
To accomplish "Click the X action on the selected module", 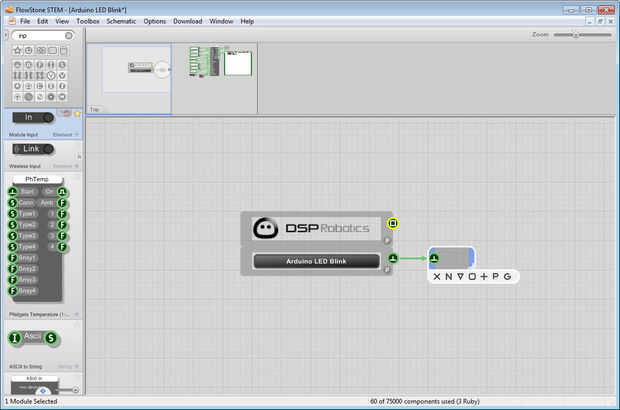I will pos(437,276).
